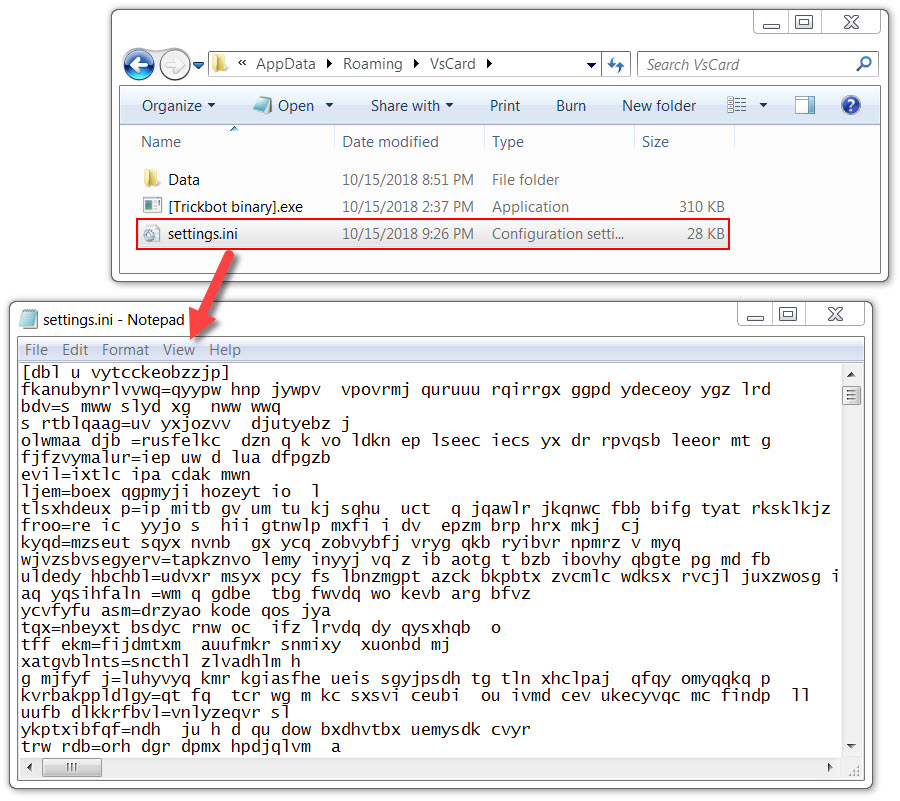Click the AppData breadcrumb
Viewport: 900px width, 801px height.
(286, 64)
